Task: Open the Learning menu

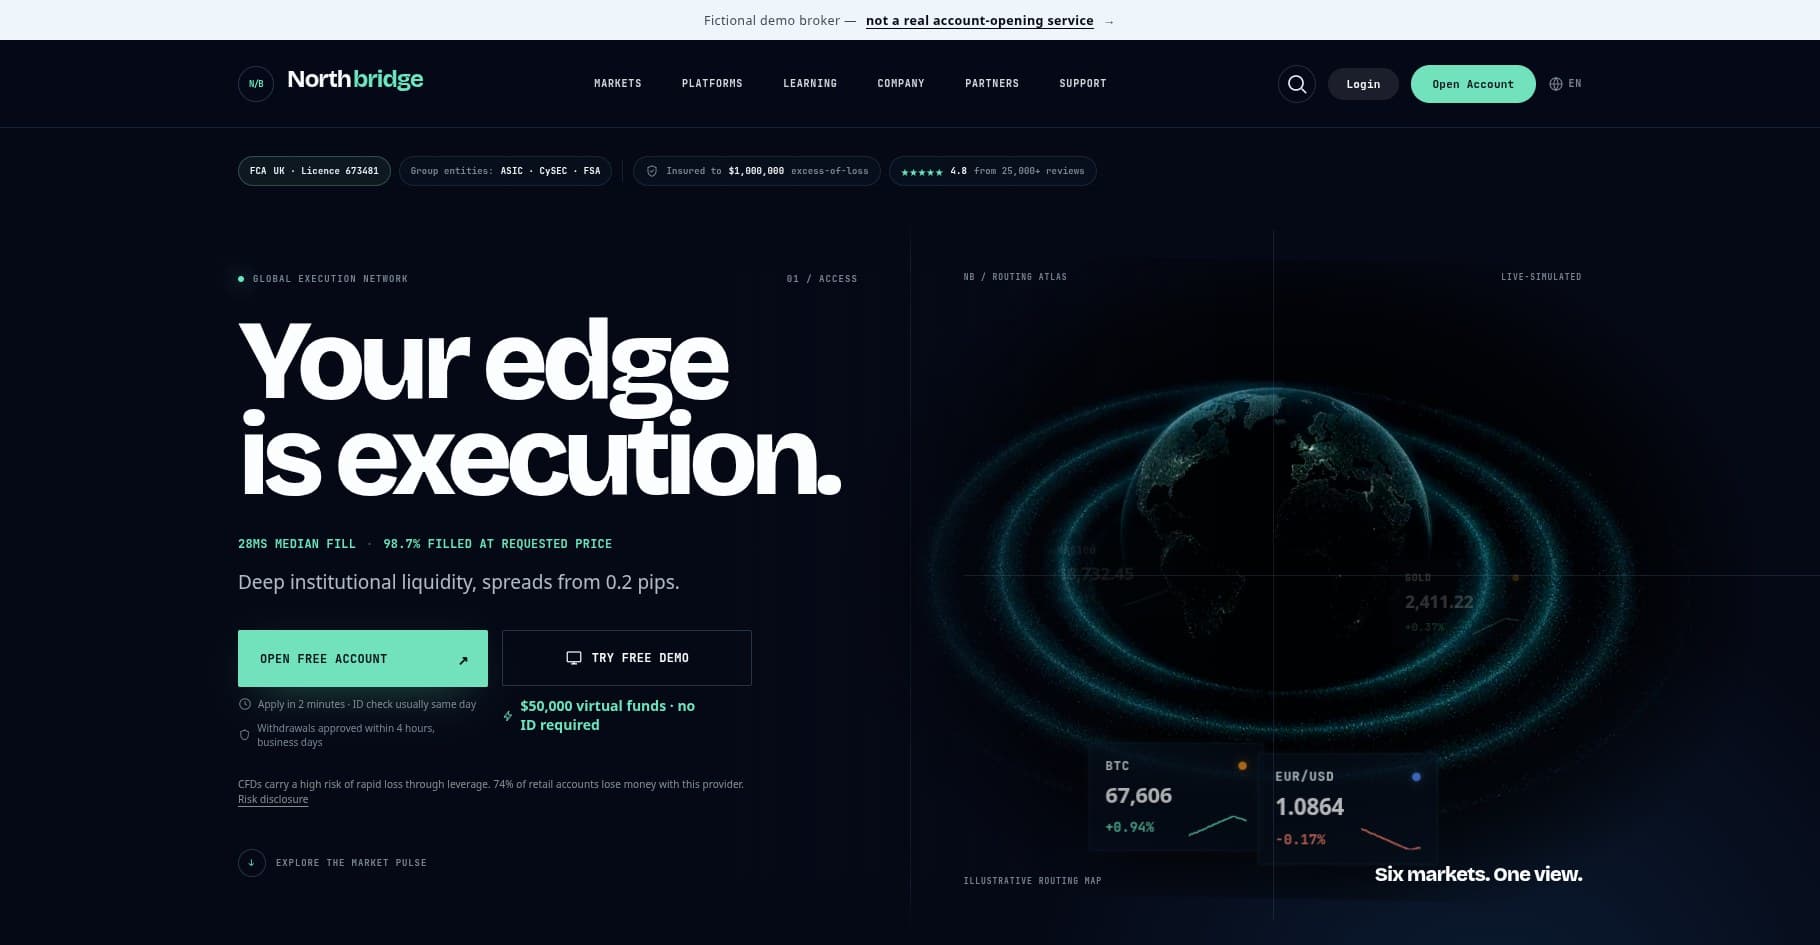Action: pos(810,84)
